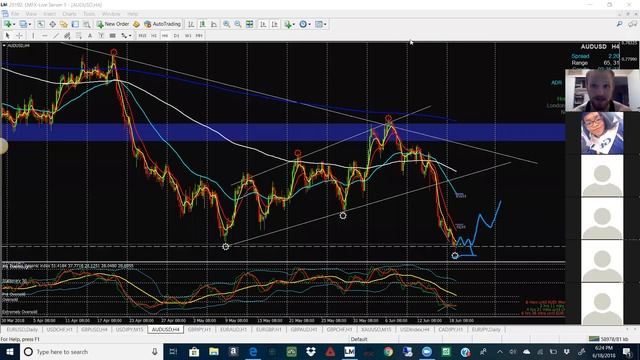Viewport: 640px width, 360px height.
Task: Open the Charts menu
Action: (69, 14)
